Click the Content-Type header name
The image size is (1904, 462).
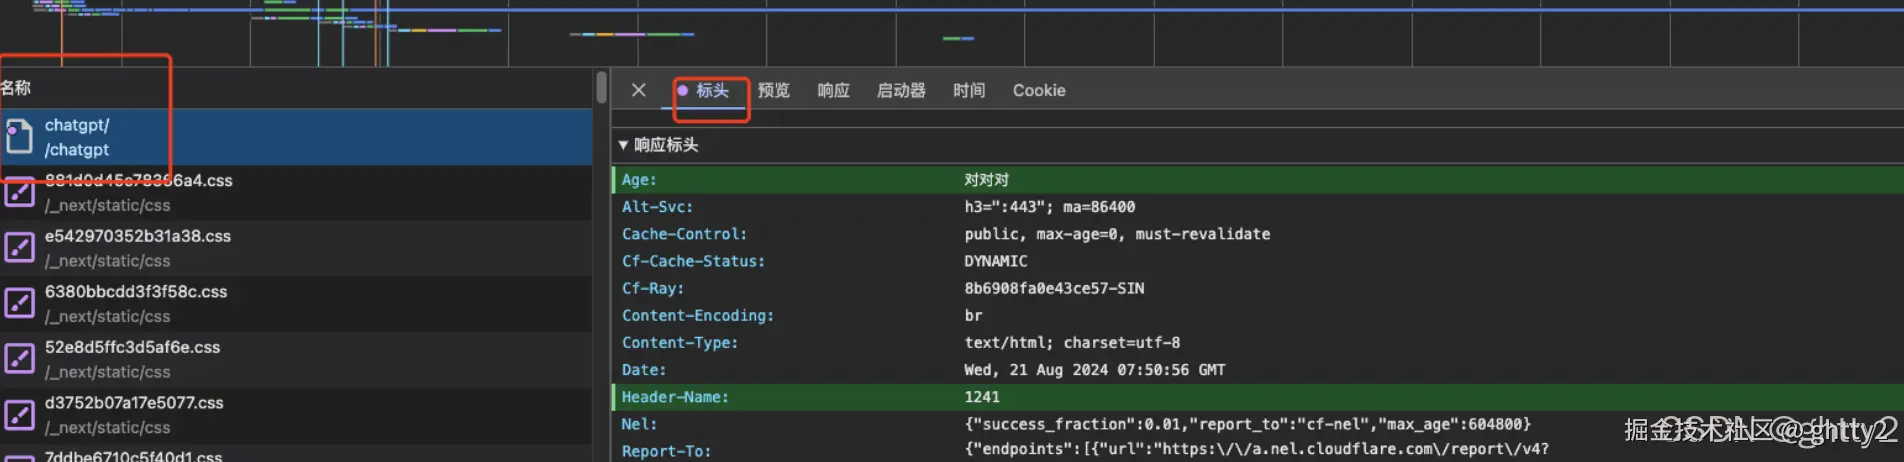point(680,342)
